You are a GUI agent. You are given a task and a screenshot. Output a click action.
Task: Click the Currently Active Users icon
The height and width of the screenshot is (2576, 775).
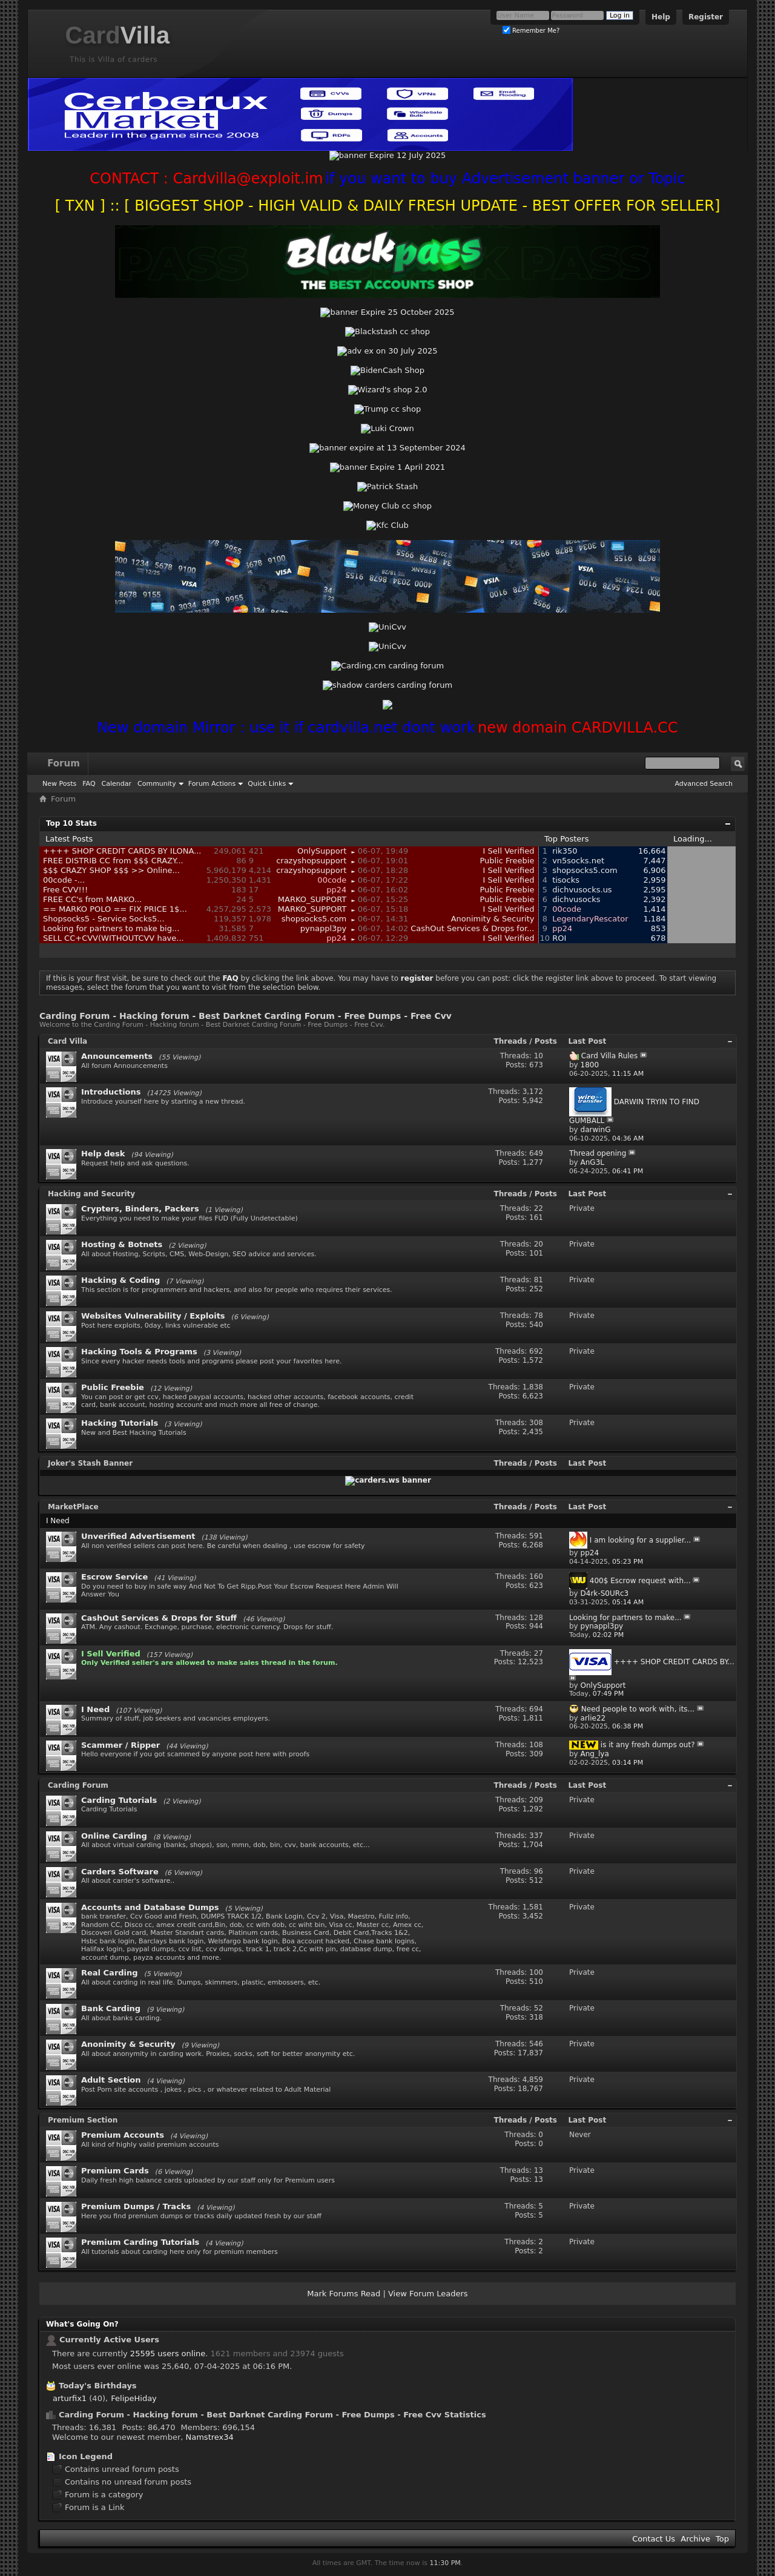[x=51, y=2340]
